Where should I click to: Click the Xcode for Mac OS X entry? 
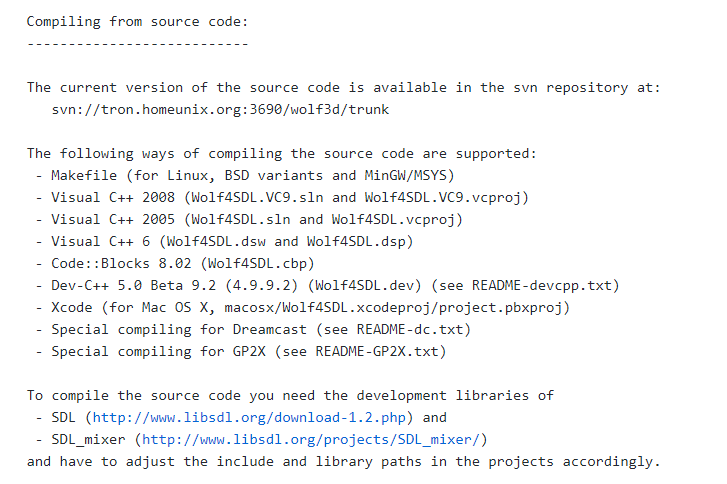point(303,308)
